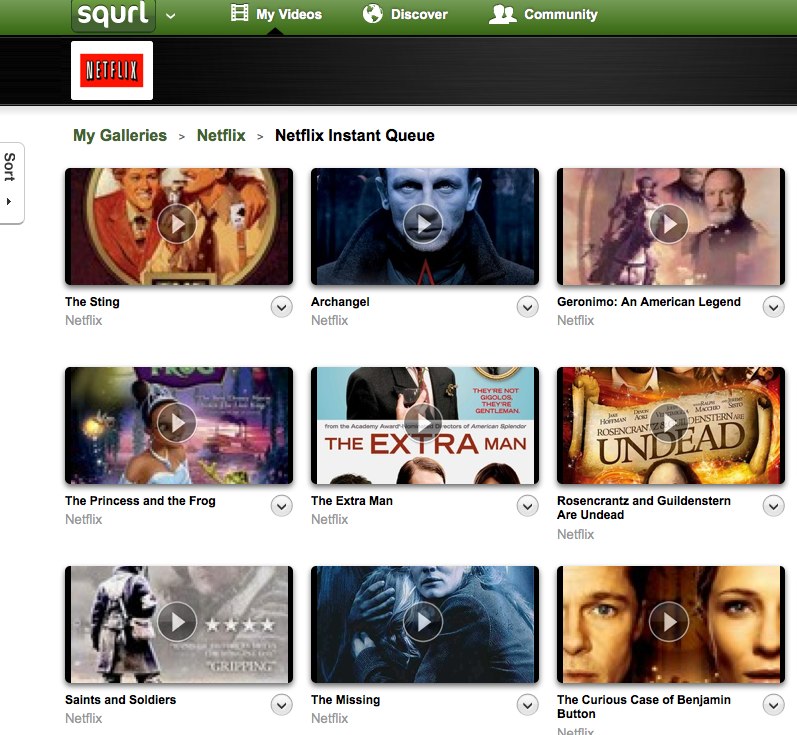
Task: Click Netflix label under Princess and the Frog
Action: 83,519
